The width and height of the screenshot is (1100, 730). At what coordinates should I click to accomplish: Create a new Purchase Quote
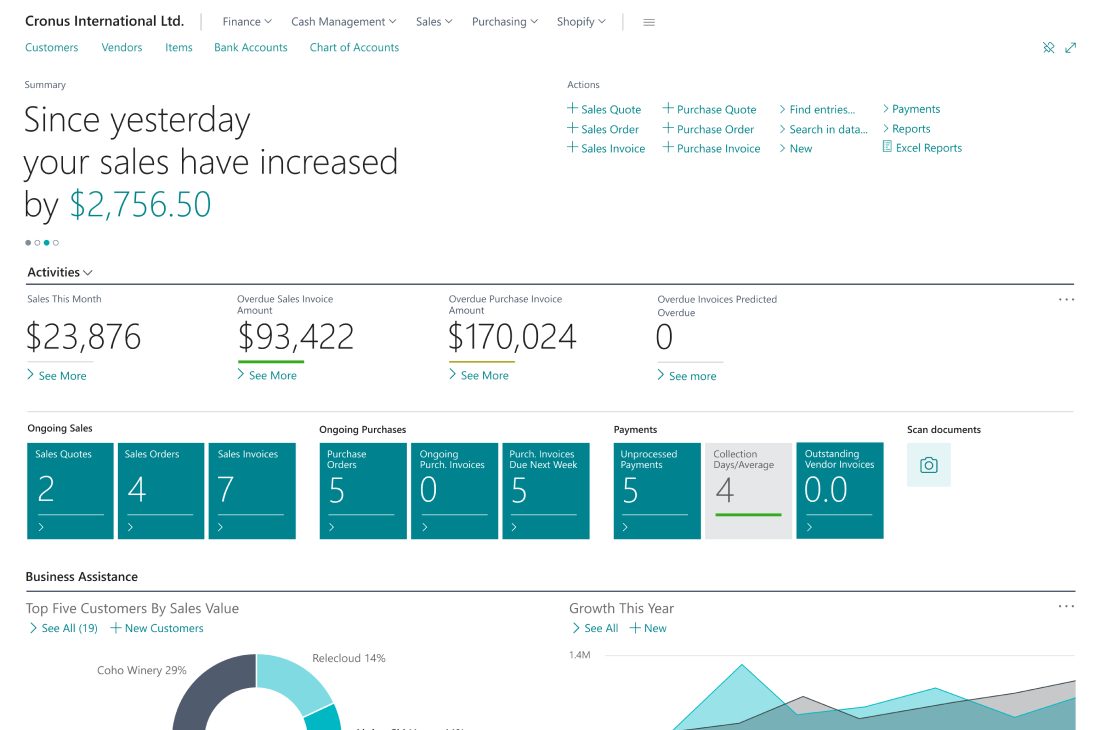point(709,109)
